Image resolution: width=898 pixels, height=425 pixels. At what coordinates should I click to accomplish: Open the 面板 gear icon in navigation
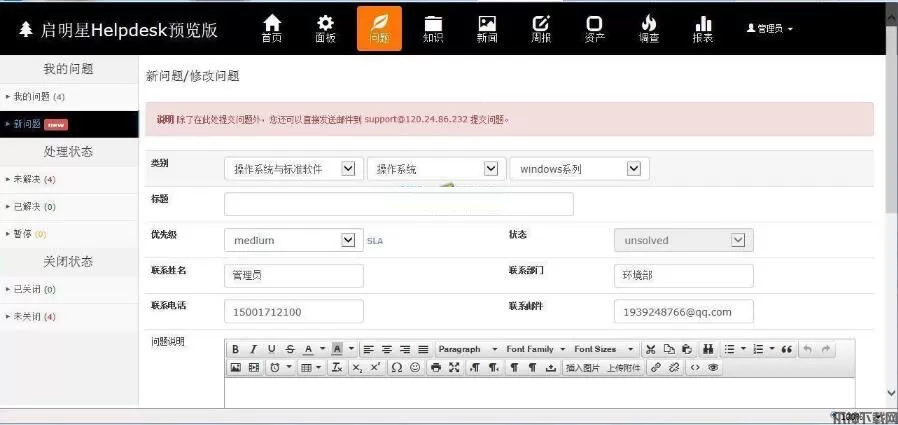[325, 28]
